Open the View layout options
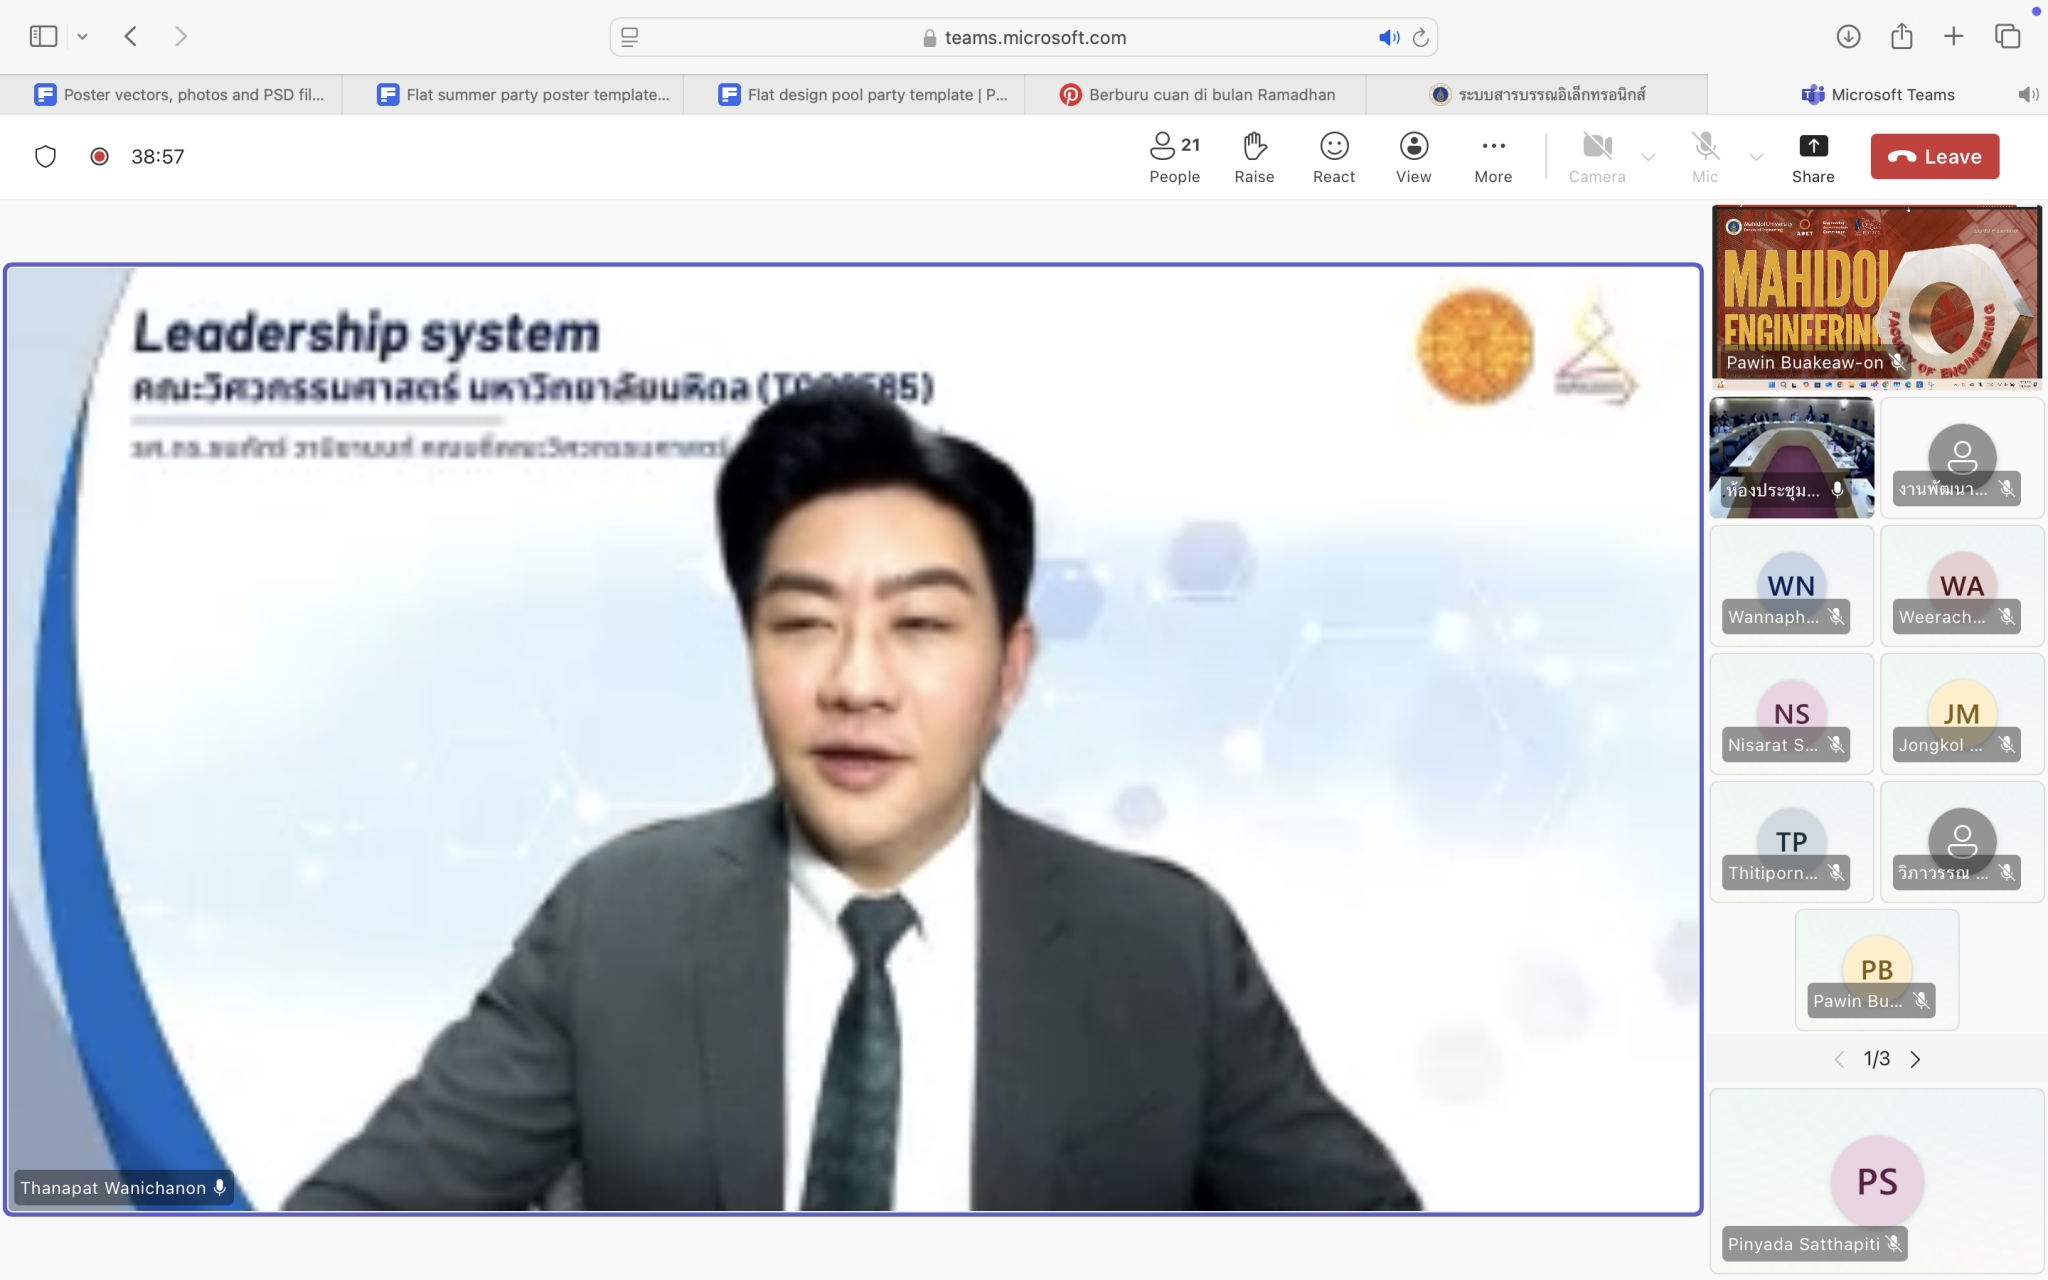This screenshot has height=1280, width=2048. pos(1413,157)
